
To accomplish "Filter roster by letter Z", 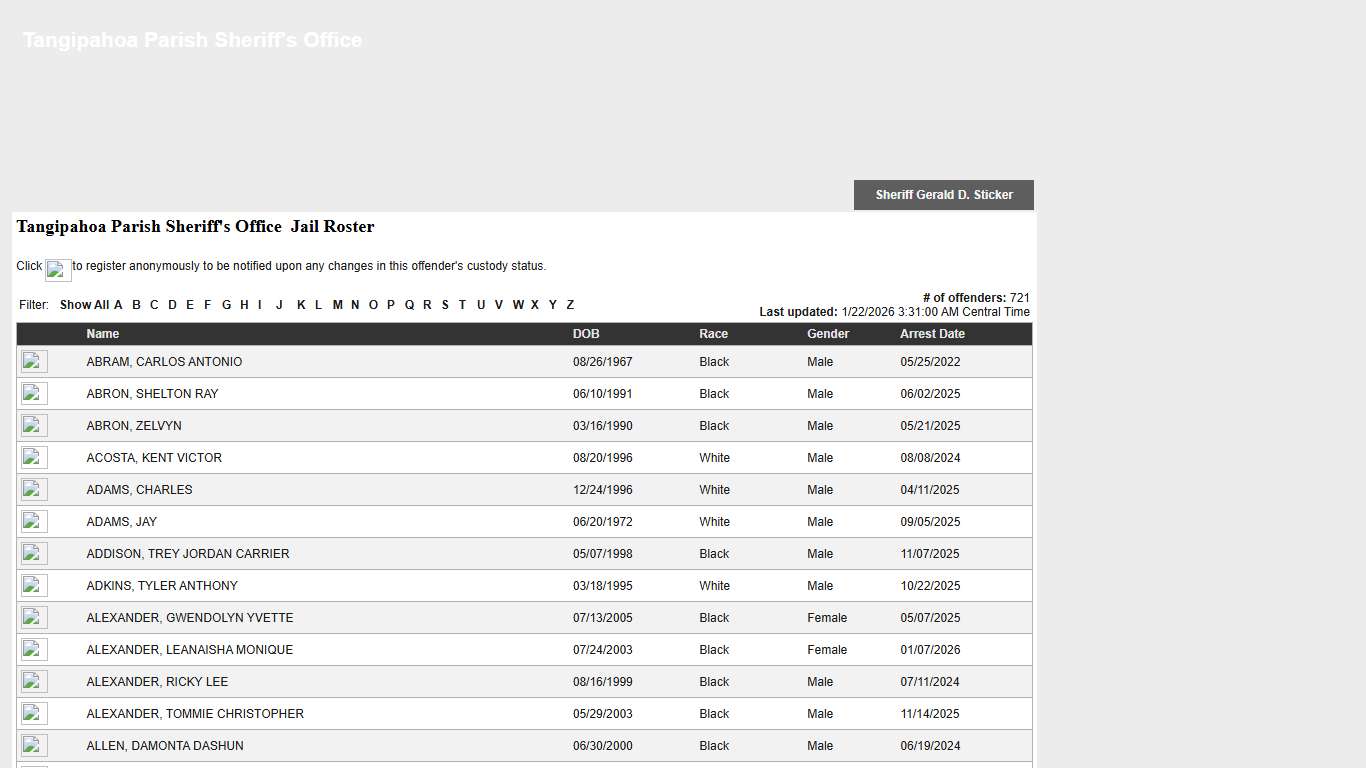I will 570,305.
